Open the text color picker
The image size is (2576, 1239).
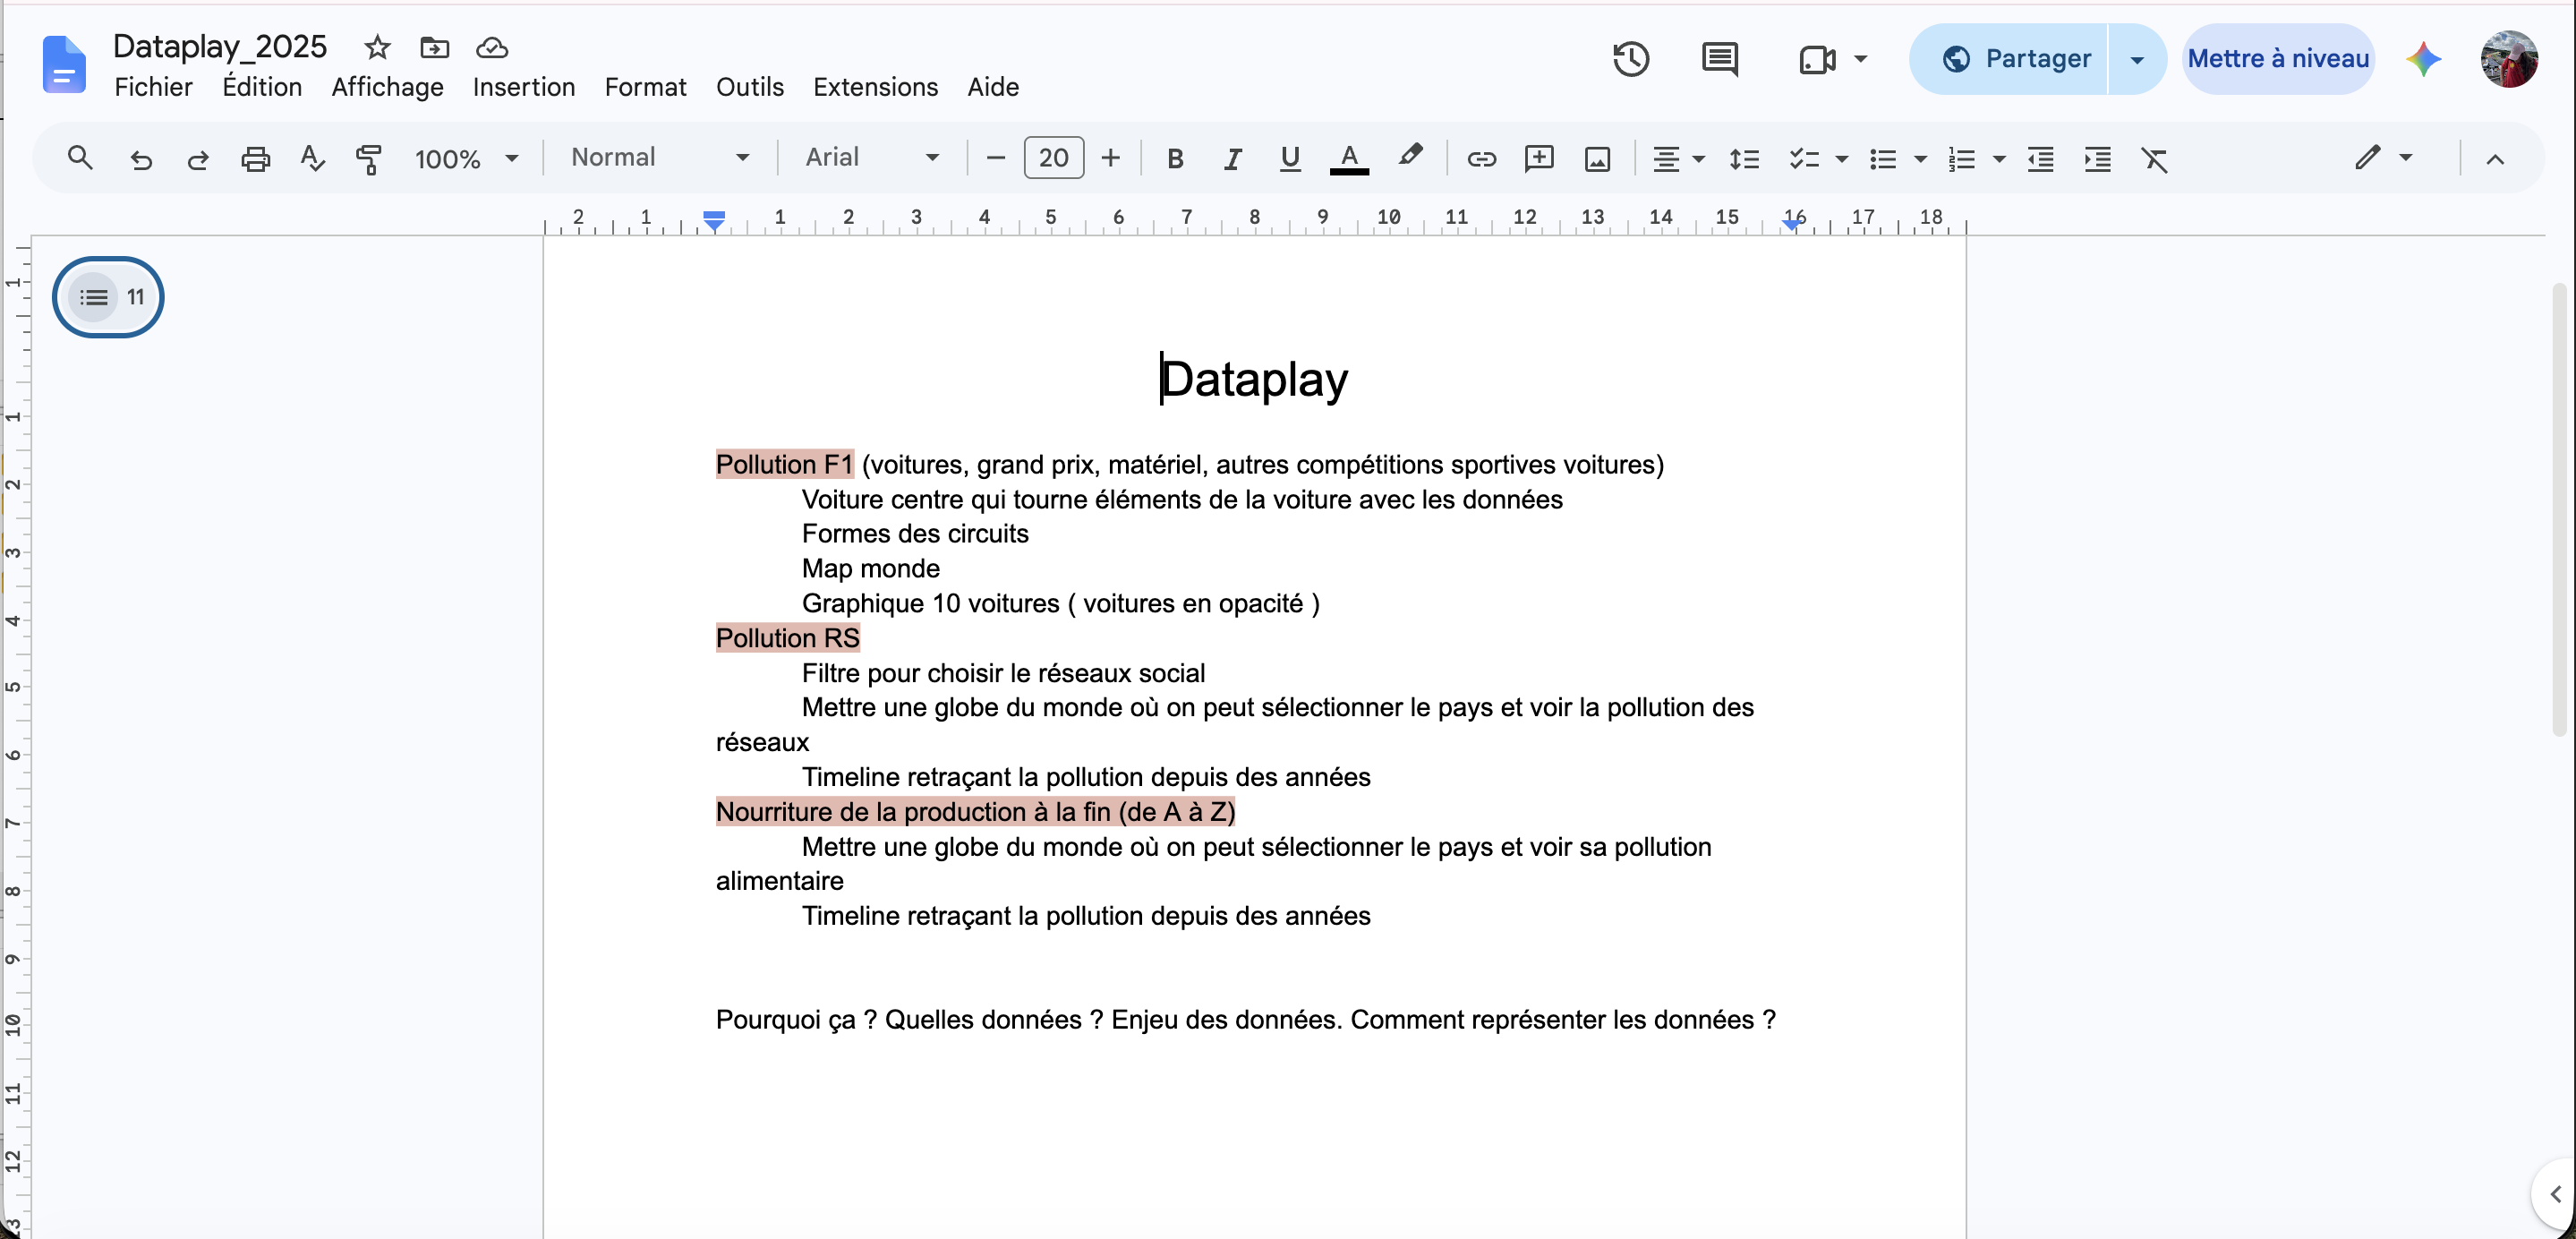pyautogui.click(x=1349, y=158)
